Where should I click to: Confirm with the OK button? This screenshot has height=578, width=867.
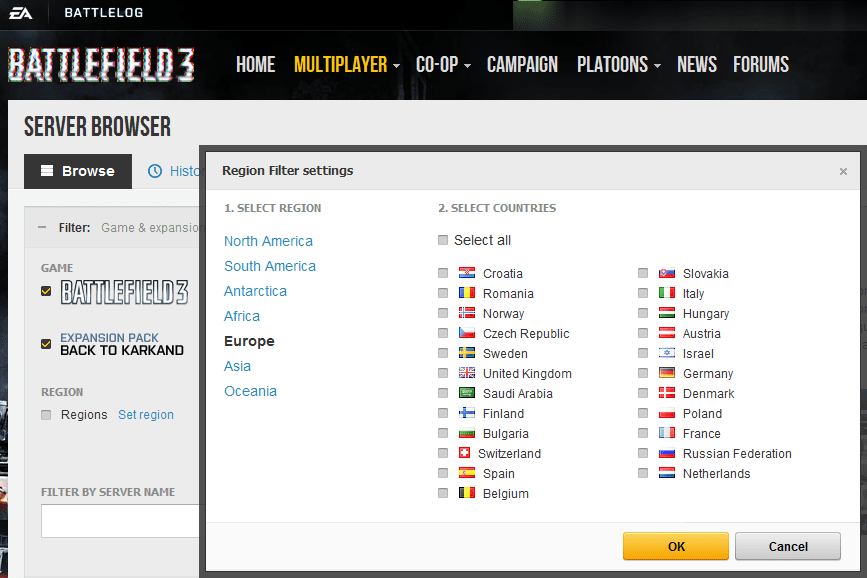[x=676, y=546]
